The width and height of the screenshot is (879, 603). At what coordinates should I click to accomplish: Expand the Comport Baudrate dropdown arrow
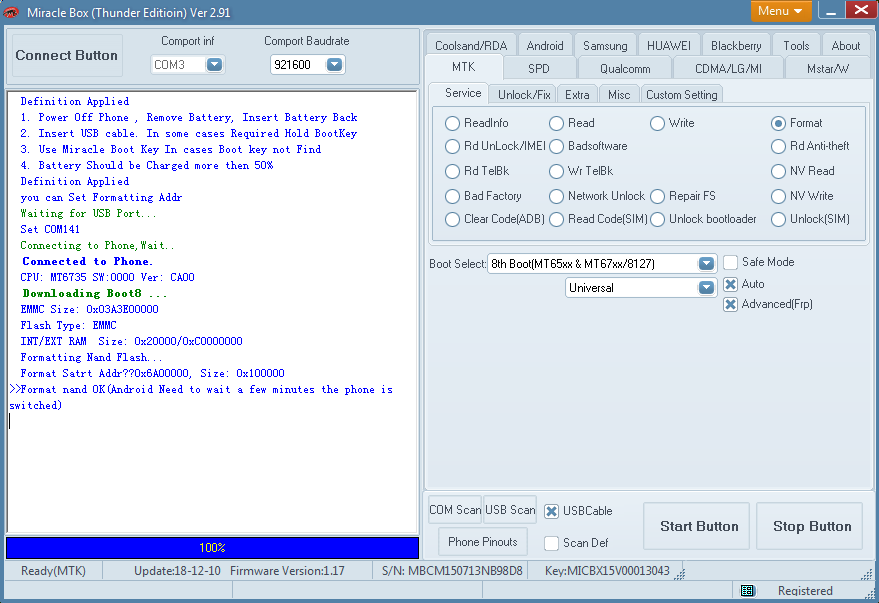click(334, 65)
